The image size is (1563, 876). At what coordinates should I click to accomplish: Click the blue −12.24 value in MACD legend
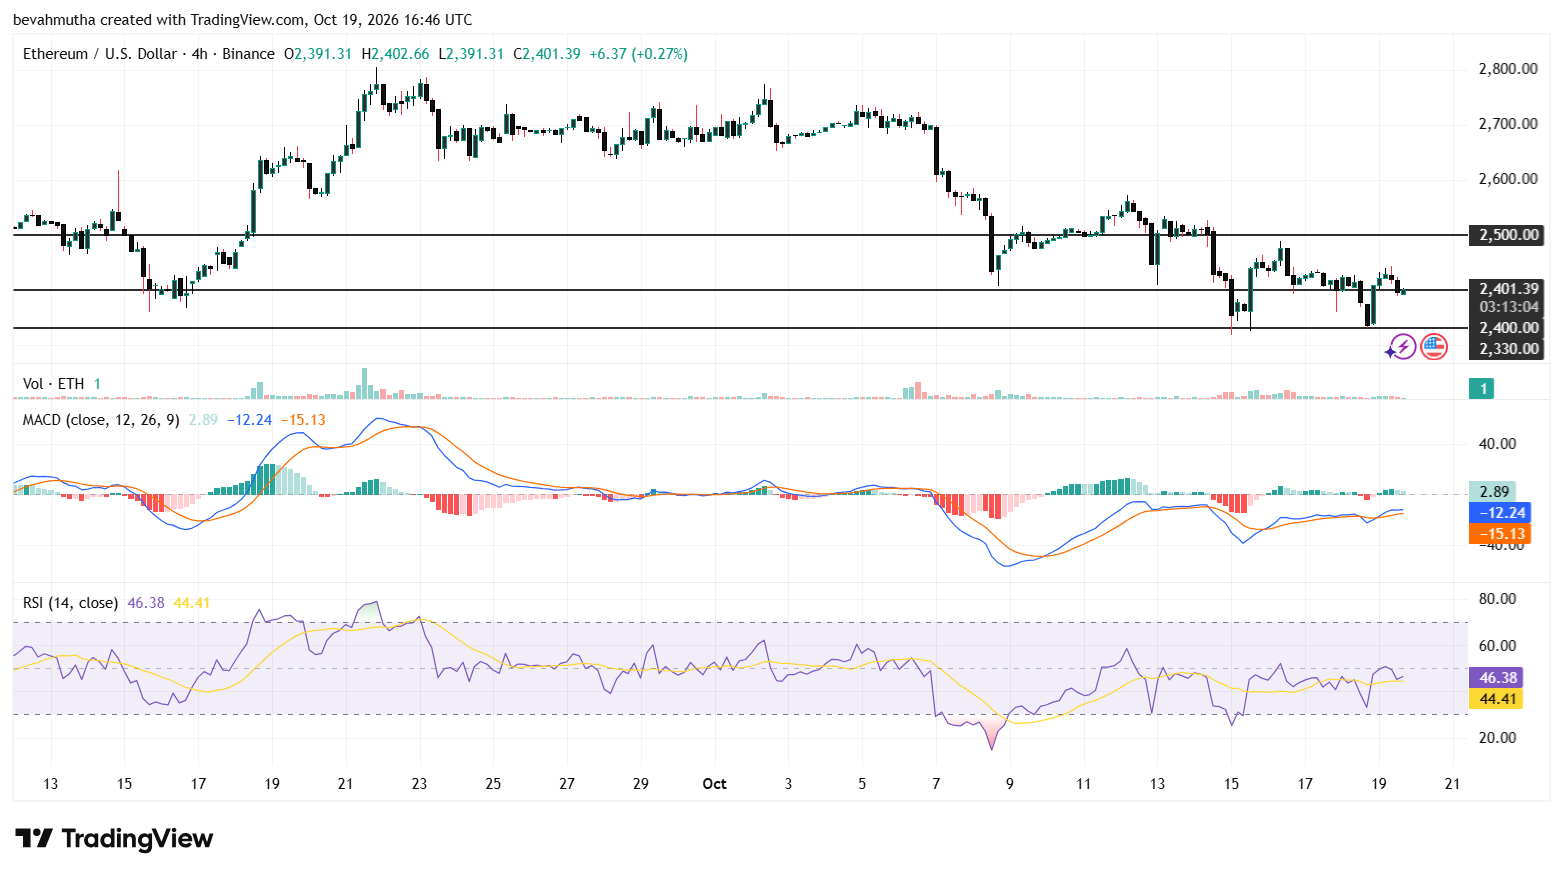[x=249, y=420]
